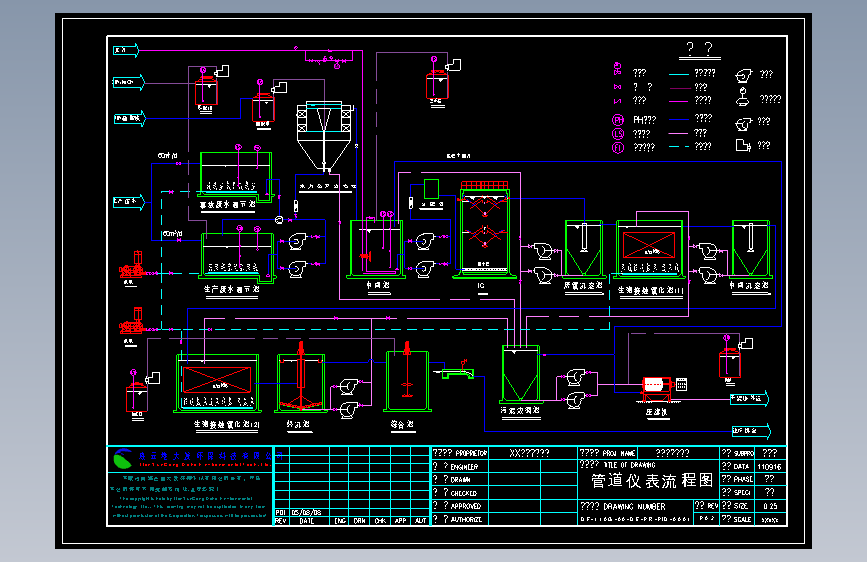Viewport: 867px width, 562px height.
Task: Click the green leaf company logo
Action: [x=122, y=459]
